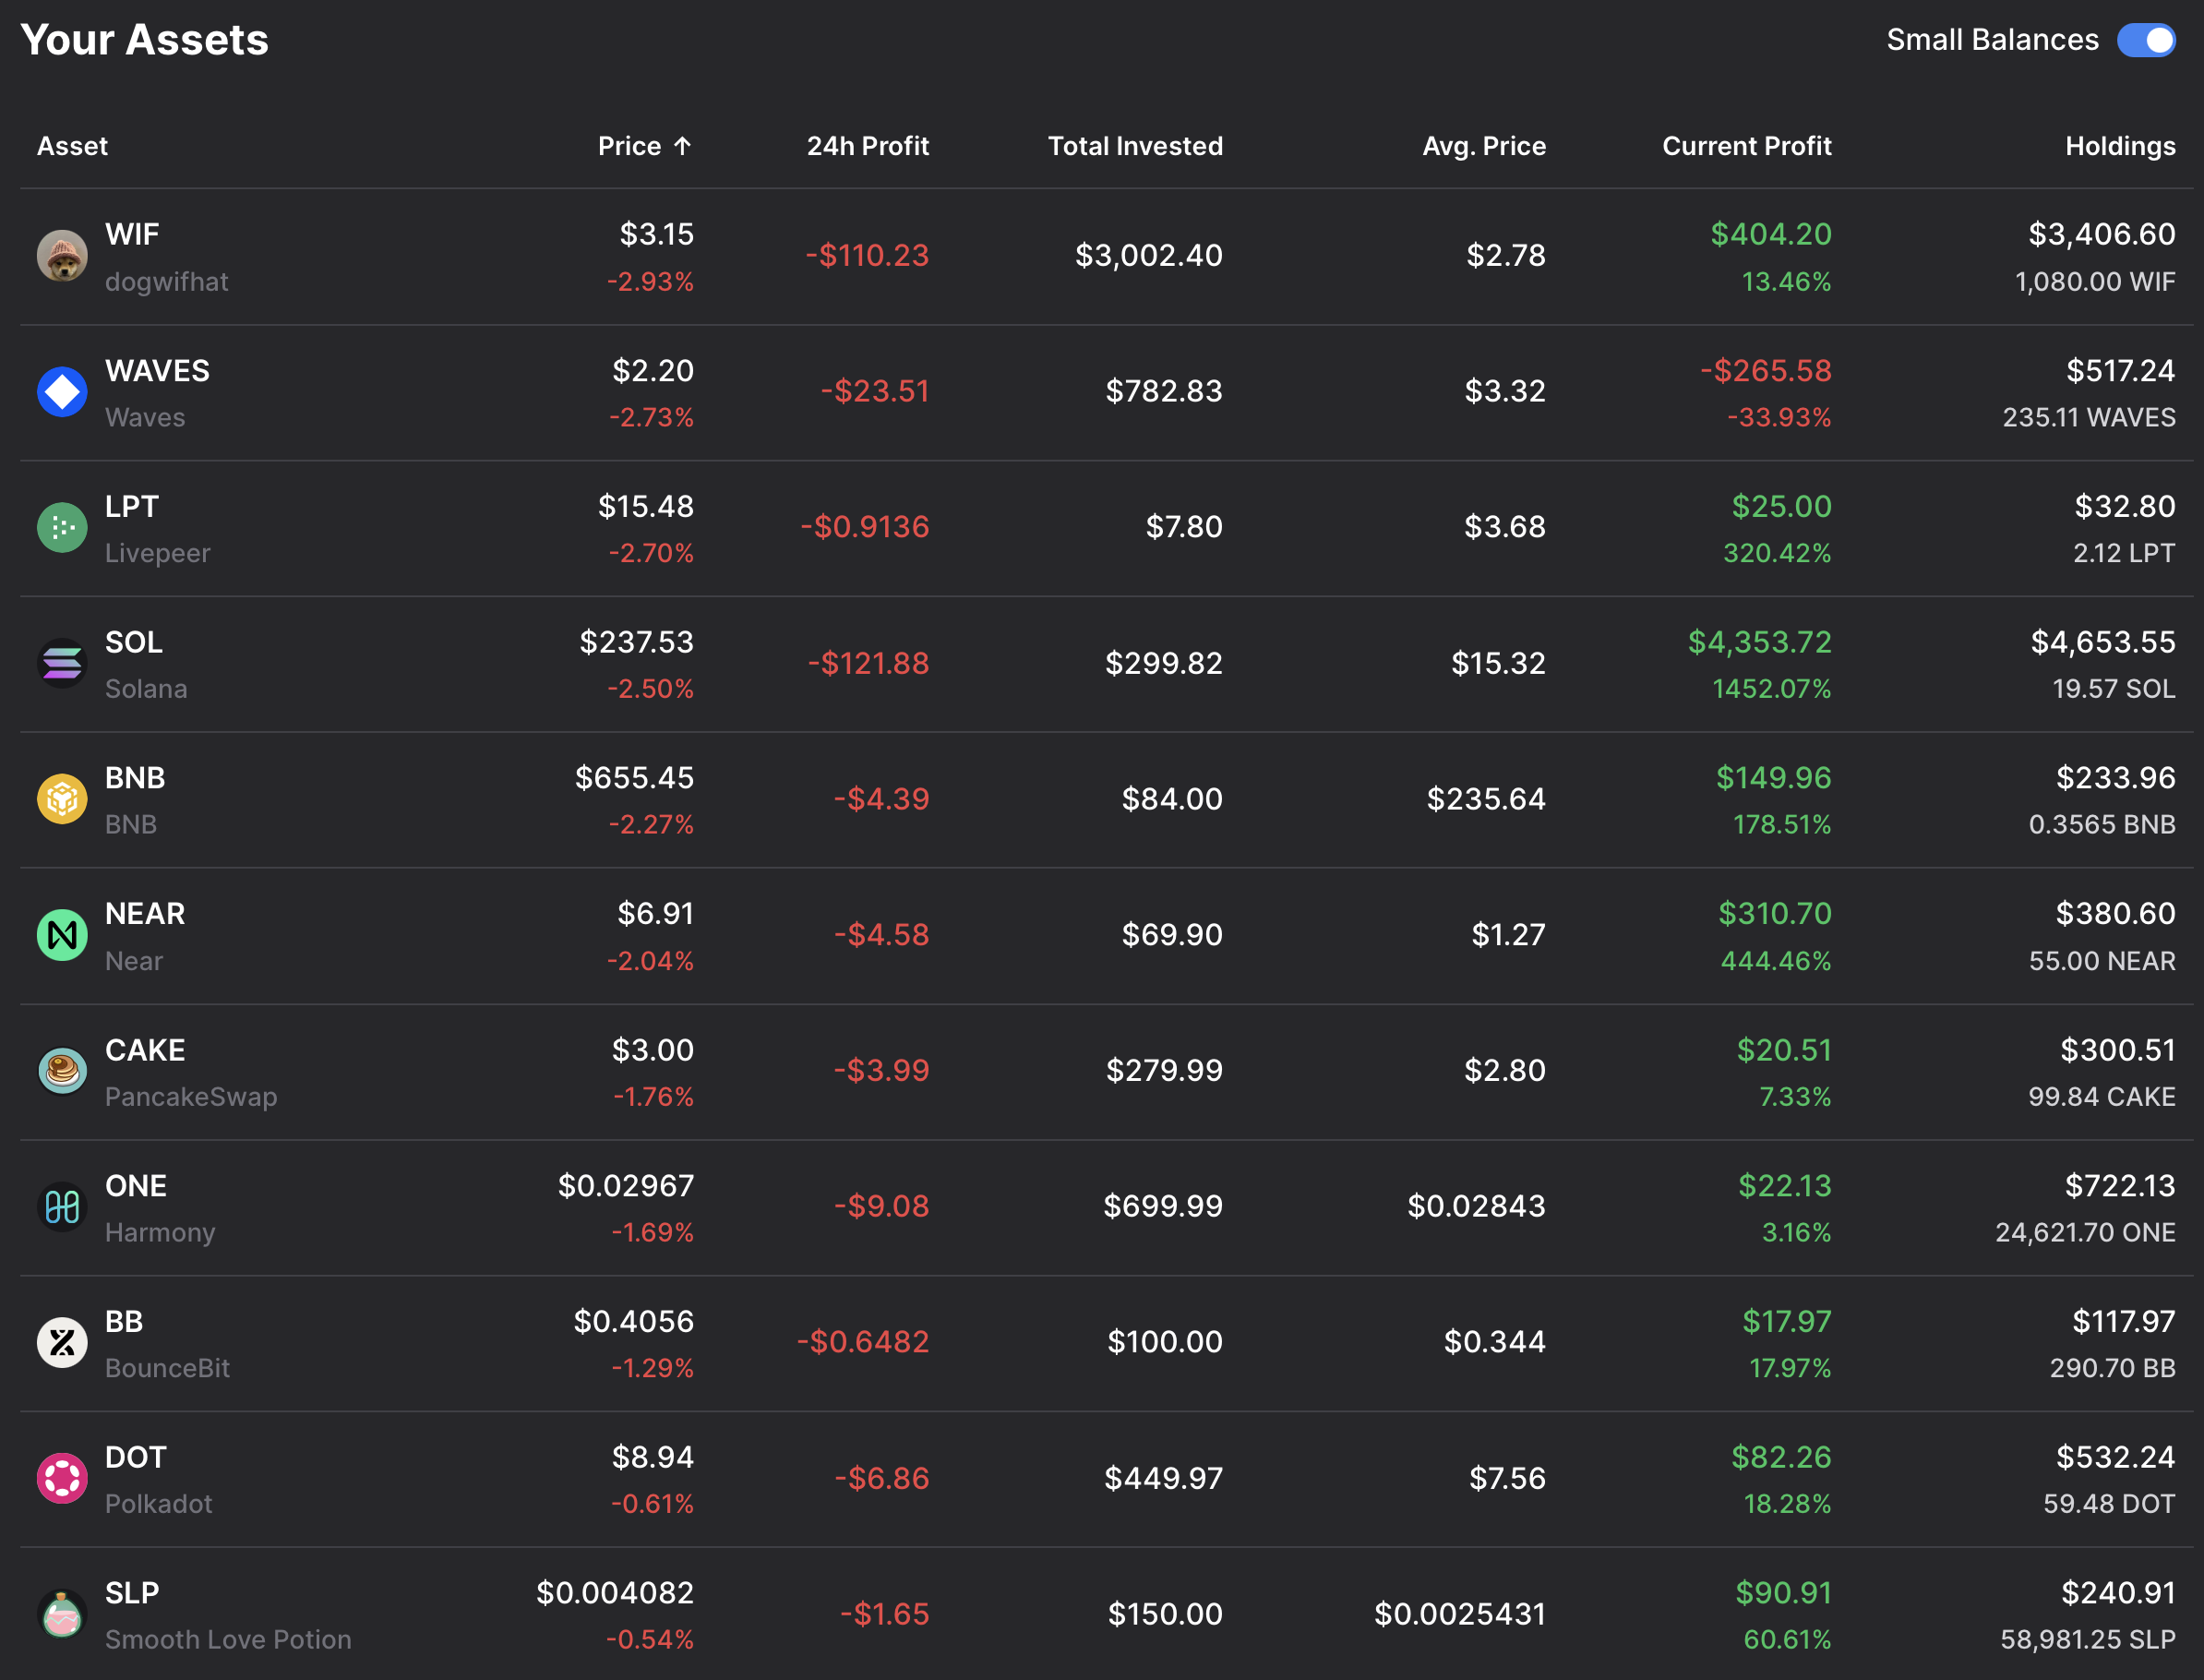Click the NEAR protocol icon
This screenshot has width=2204, height=1680.
[x=62, y=935]
